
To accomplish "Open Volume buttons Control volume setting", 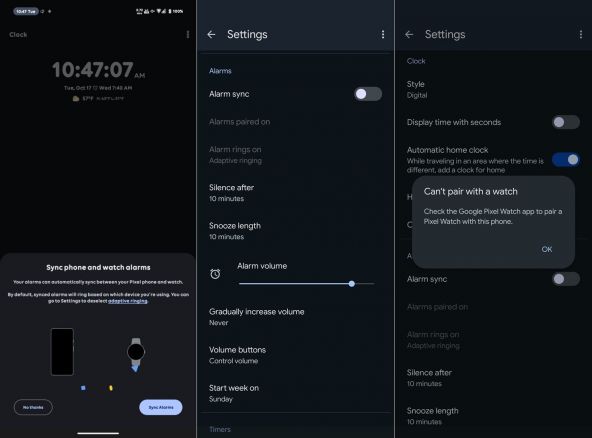I will tap(295, 355).
